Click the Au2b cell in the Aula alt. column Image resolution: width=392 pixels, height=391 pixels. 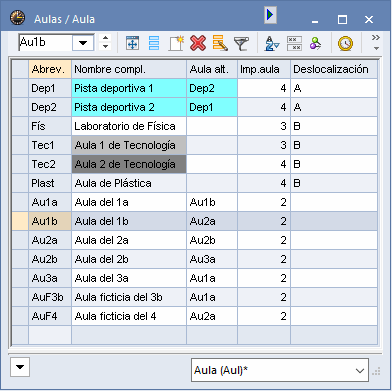pos(212,240)
